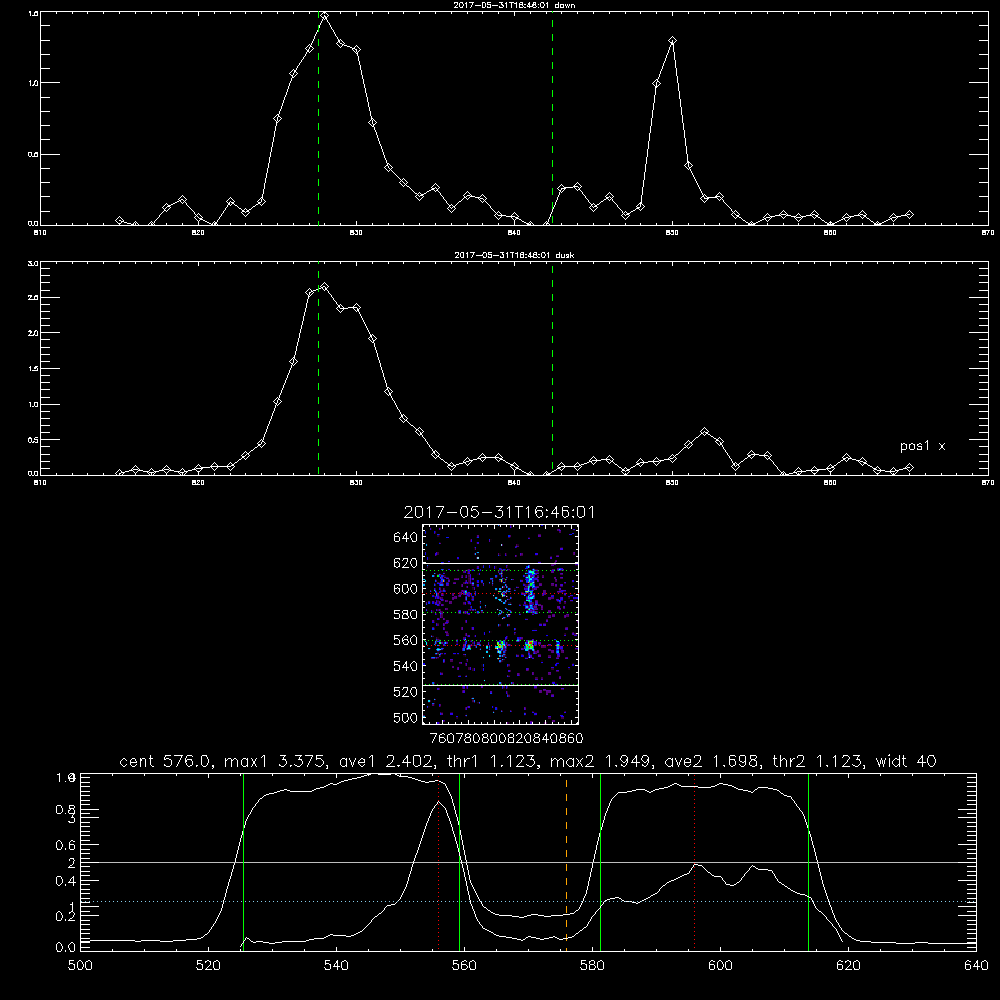This screenshot has height=1000, width=1000.
Task: Click the '600' label on bottom plot x-axis
Action: [721, 966]
